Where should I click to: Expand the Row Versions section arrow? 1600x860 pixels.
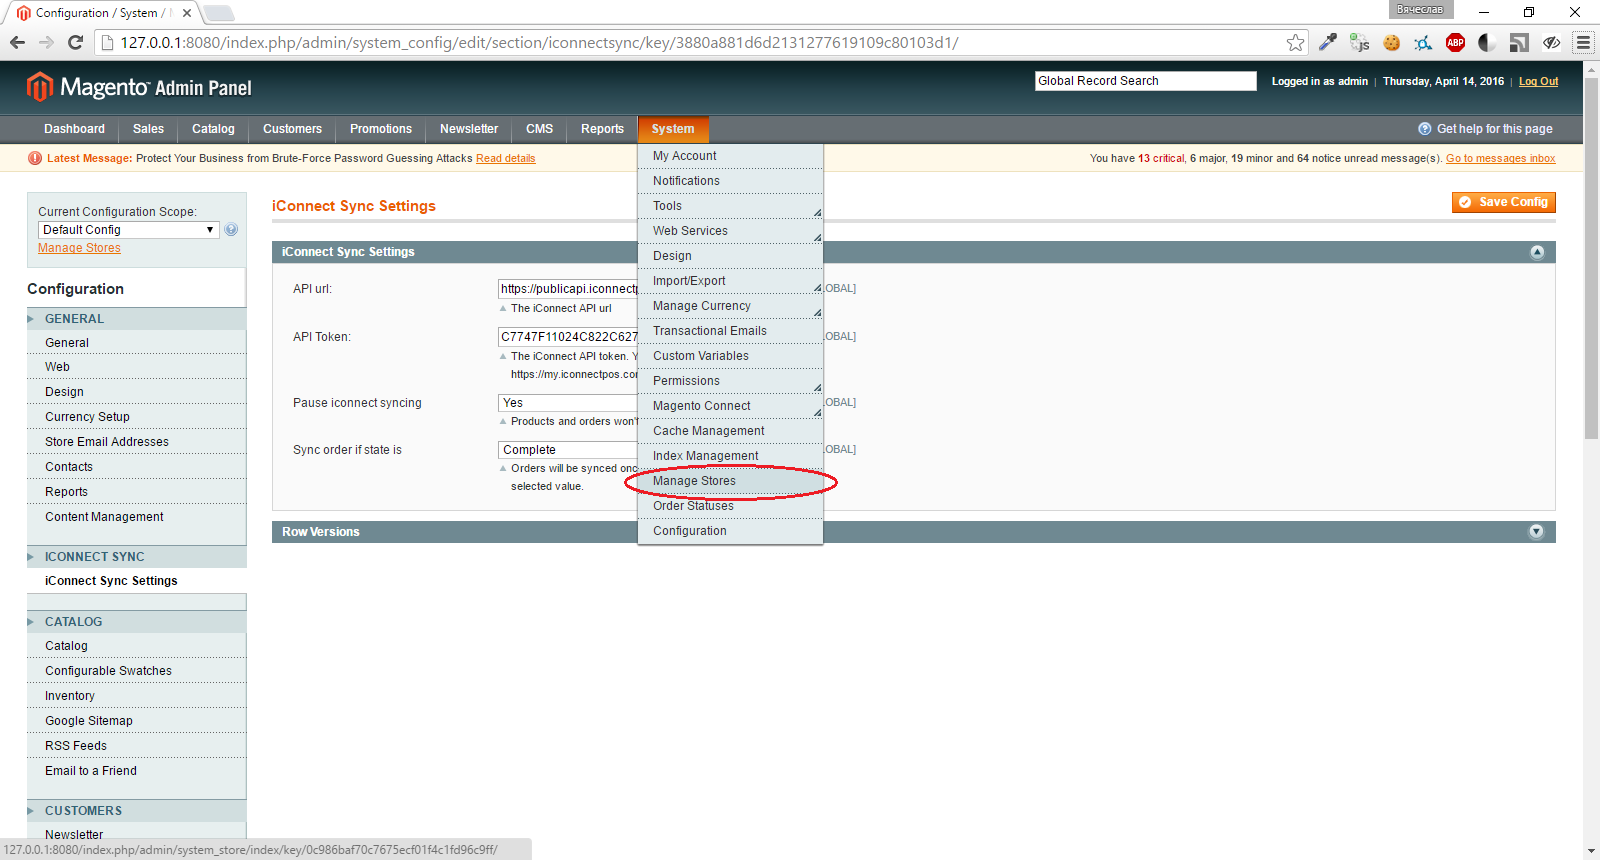coord(1537,532)
